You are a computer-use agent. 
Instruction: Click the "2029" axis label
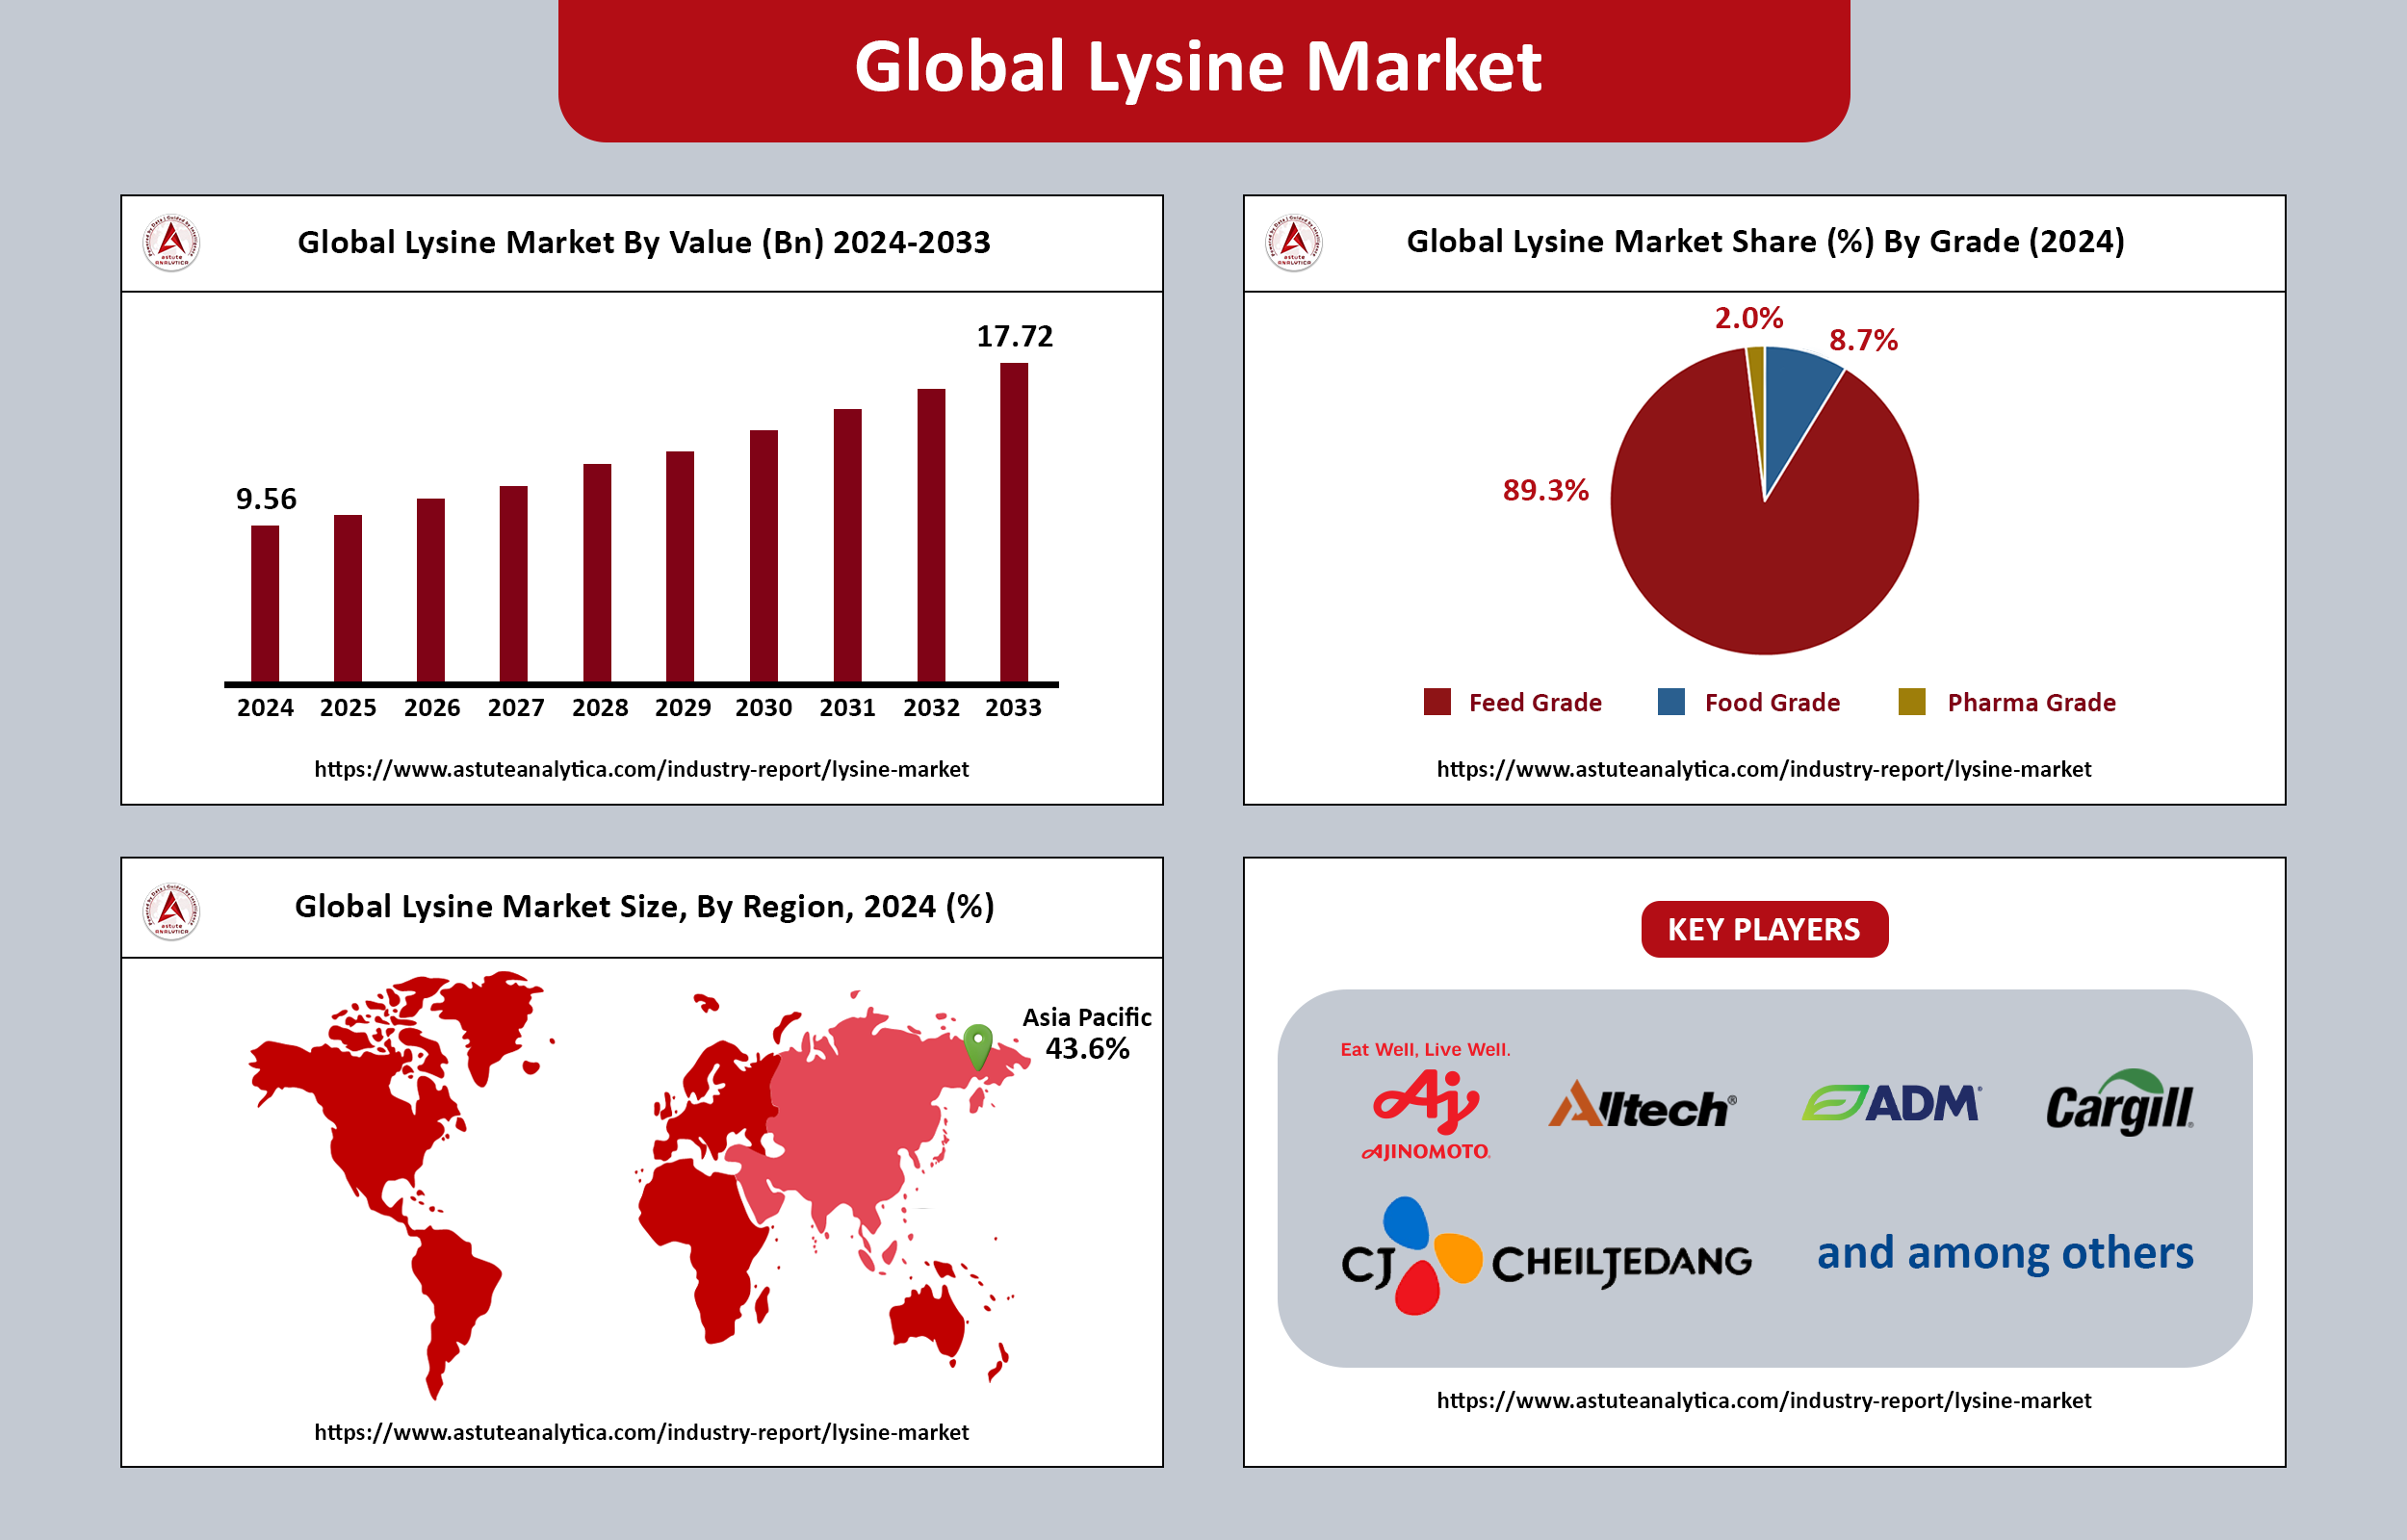[x=682, y=708]
